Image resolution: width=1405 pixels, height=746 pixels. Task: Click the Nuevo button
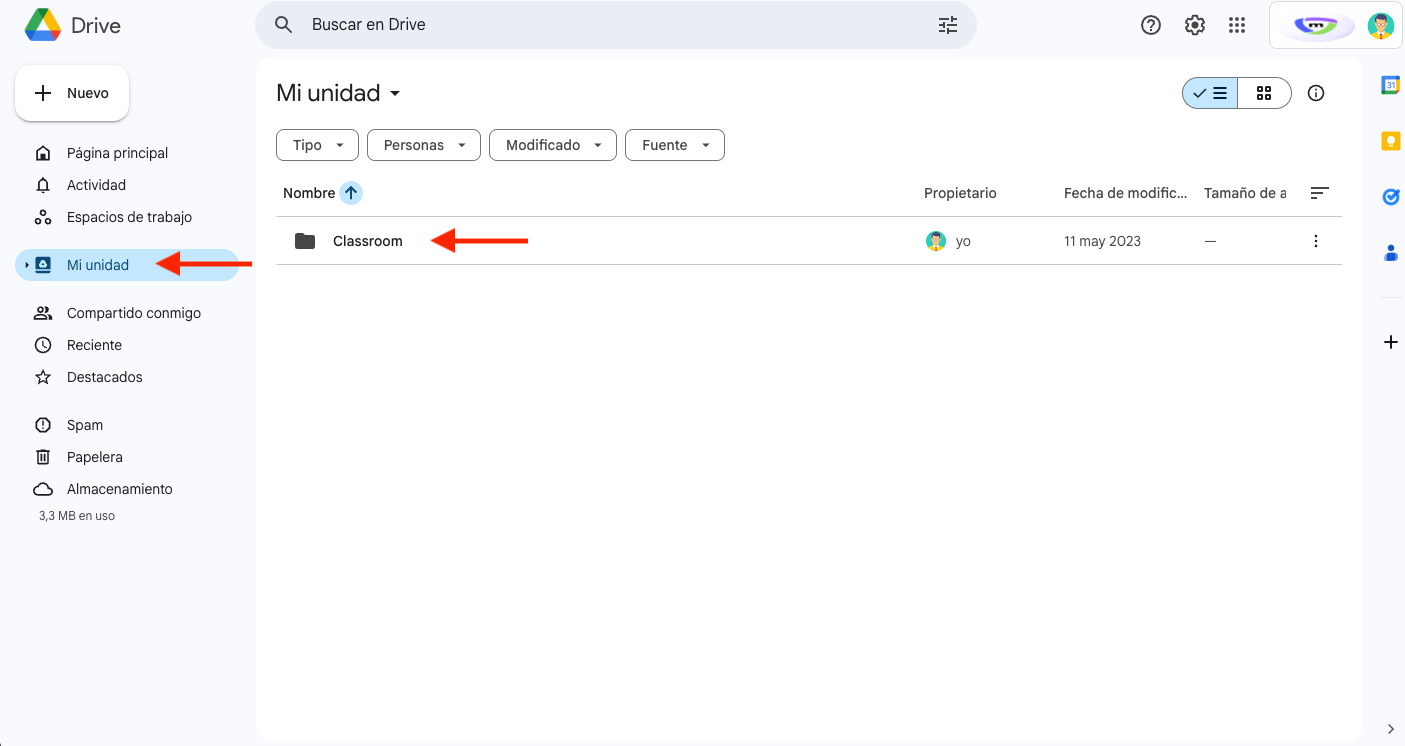pos(72,93)
